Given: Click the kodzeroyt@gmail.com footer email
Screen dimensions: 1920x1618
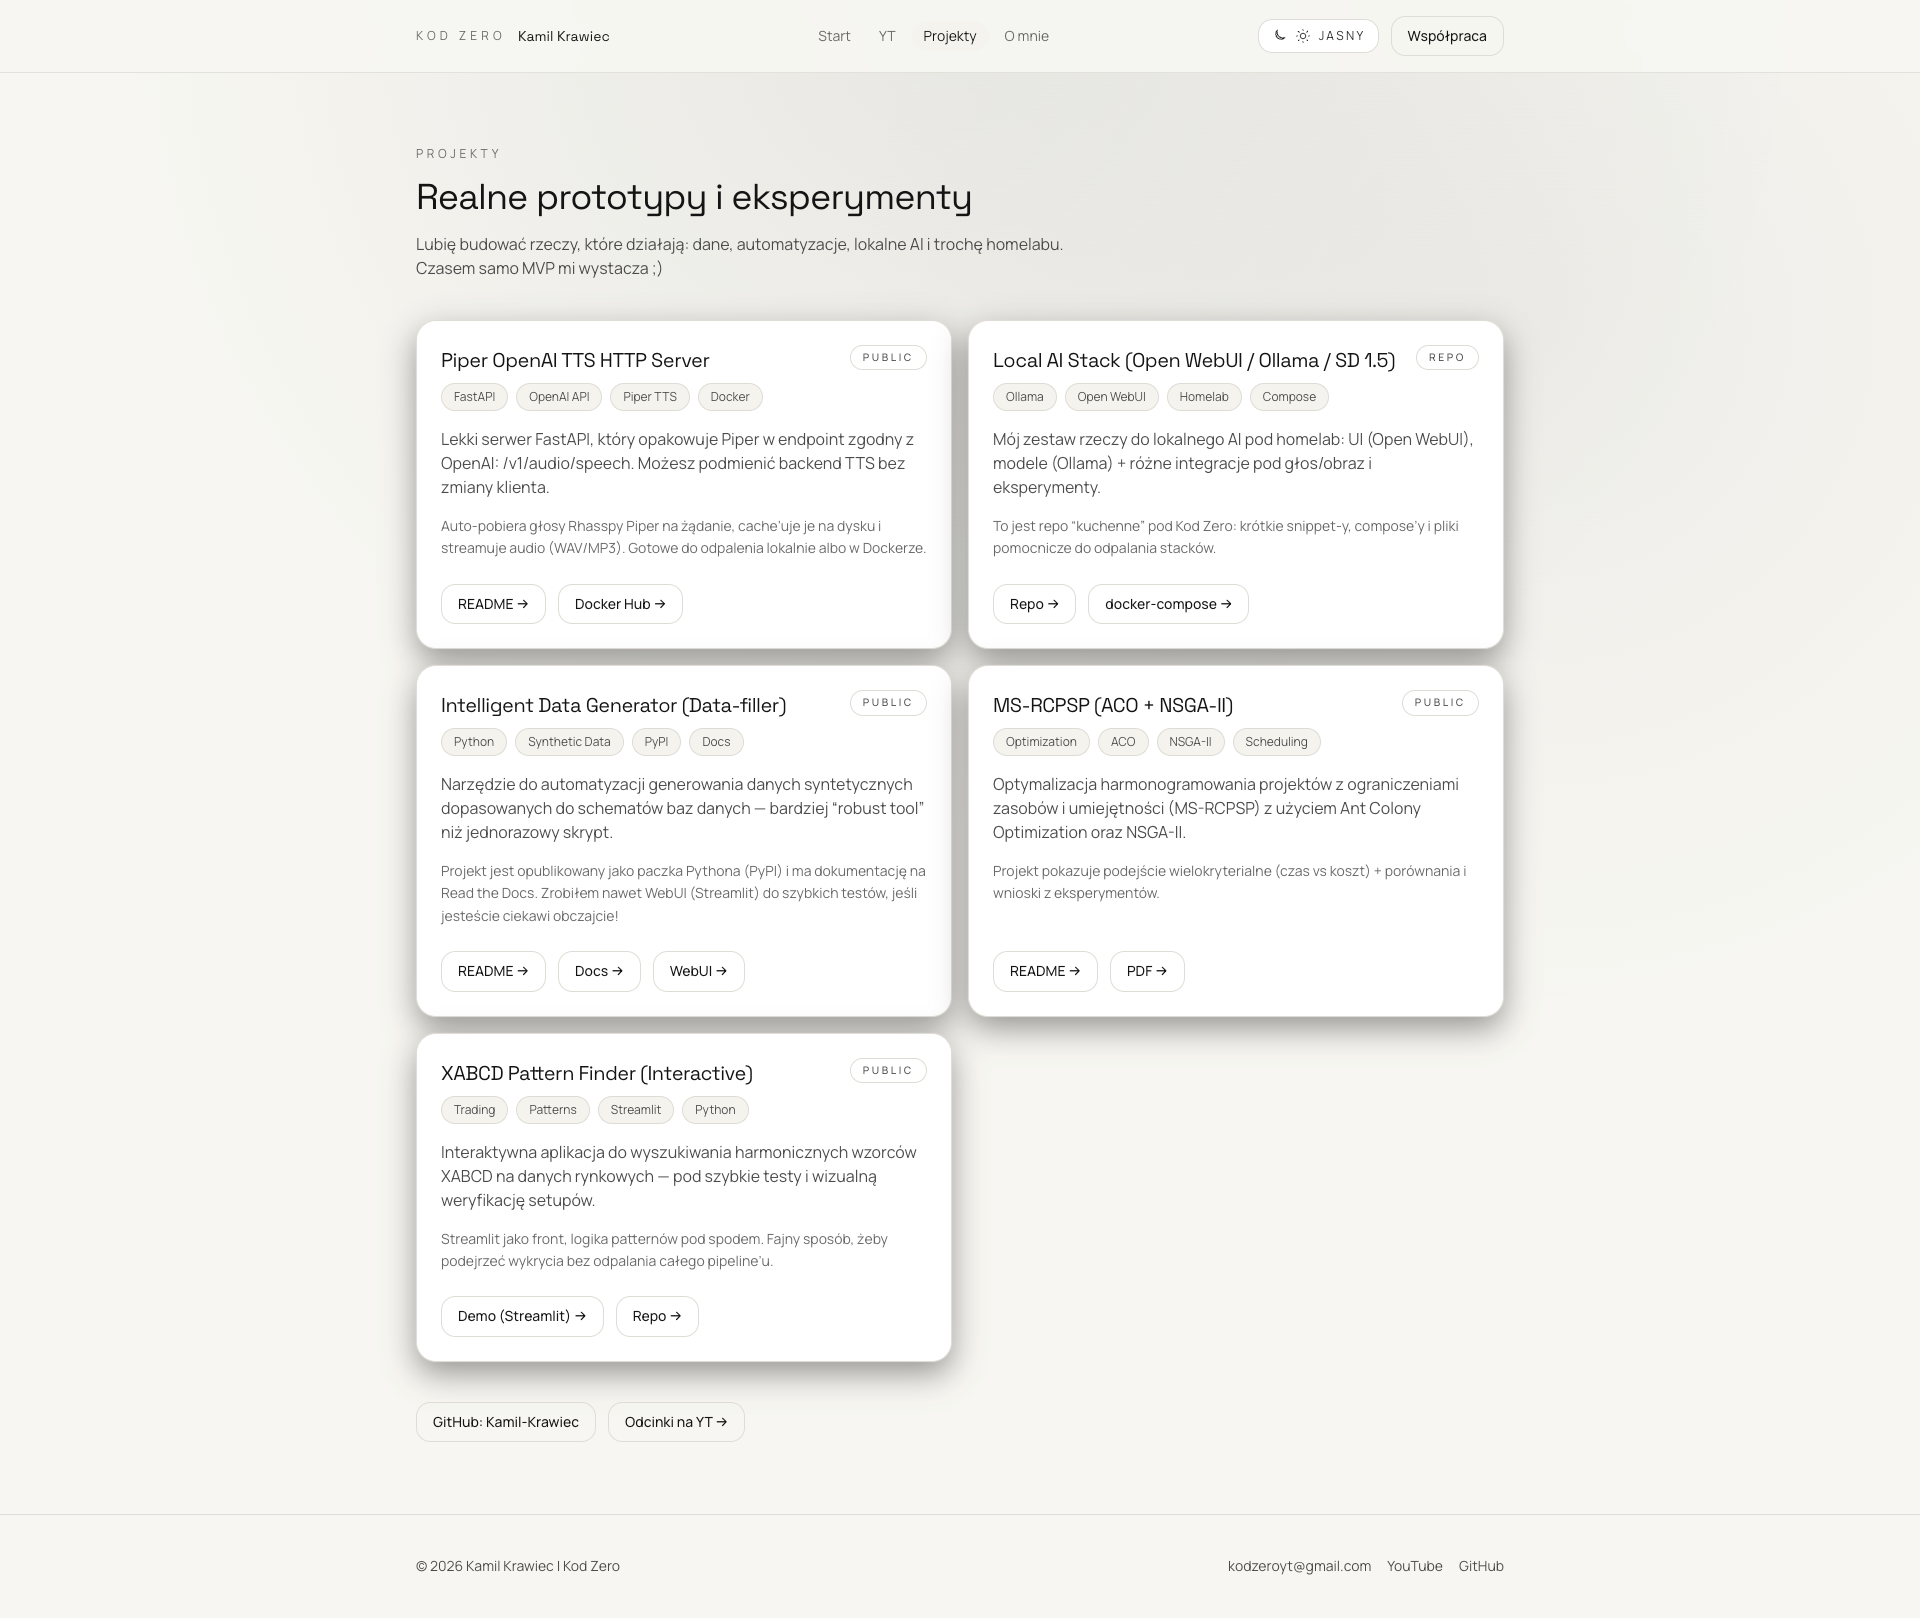Looking at the screenshot, I should click(1299, 1566).
